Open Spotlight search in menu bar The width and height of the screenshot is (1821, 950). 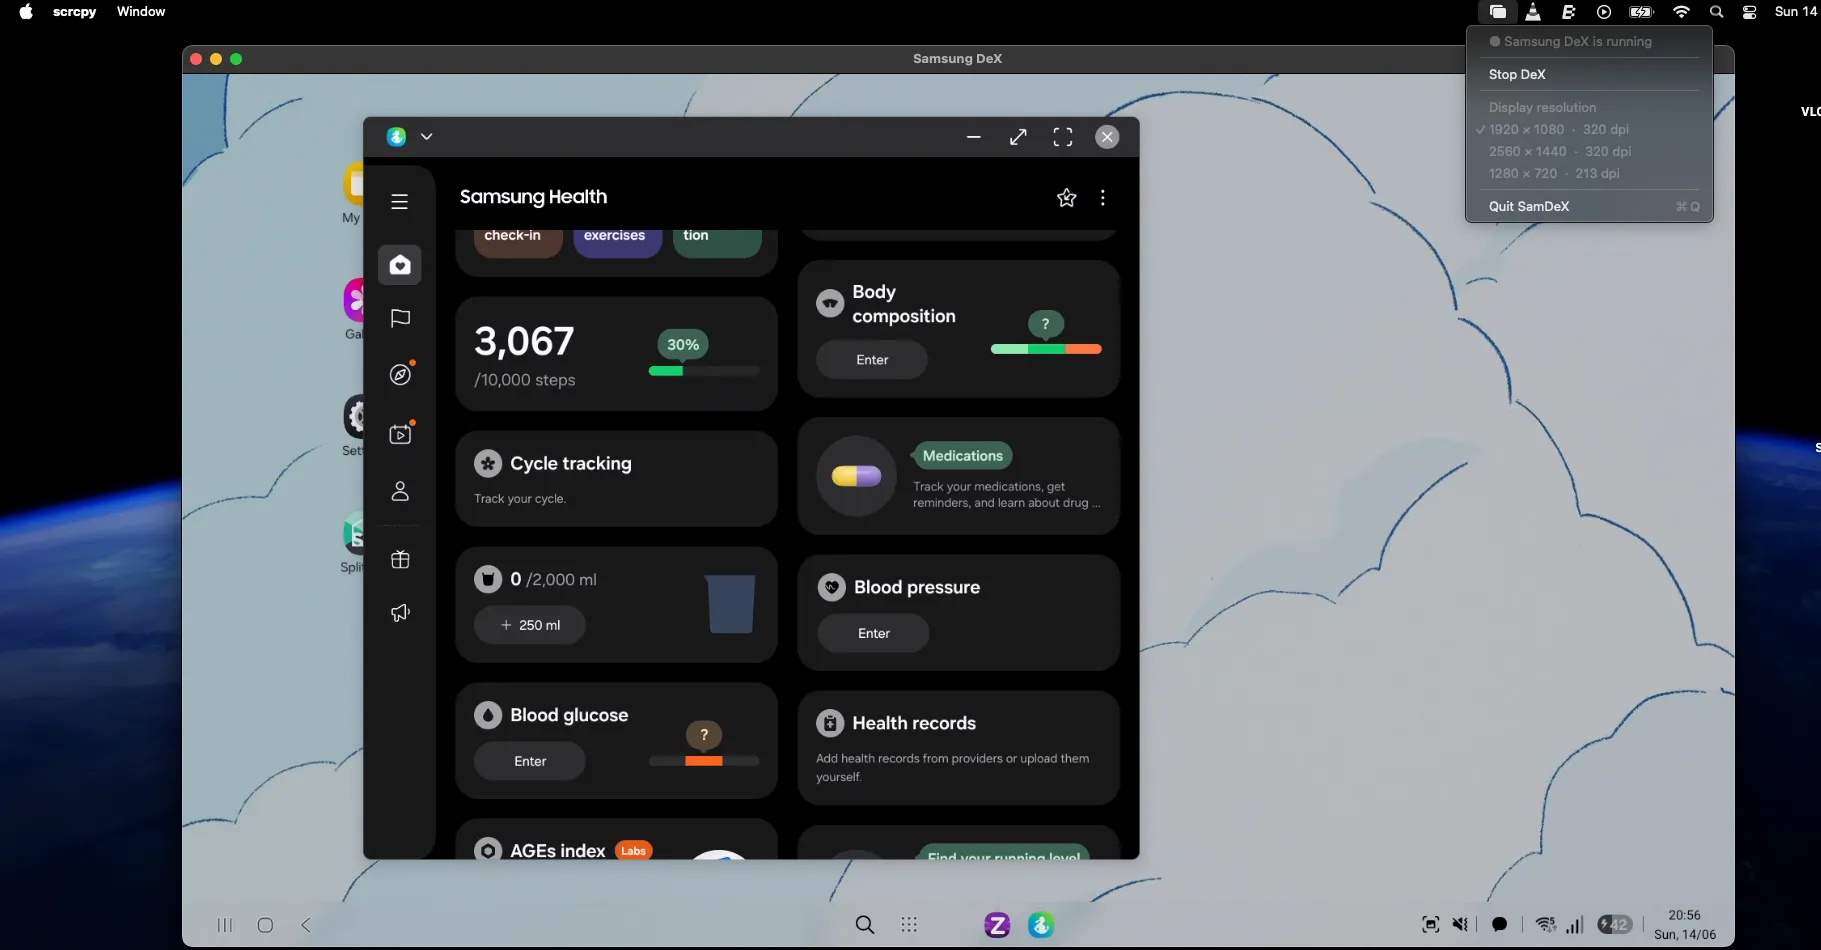(1716, 12)
